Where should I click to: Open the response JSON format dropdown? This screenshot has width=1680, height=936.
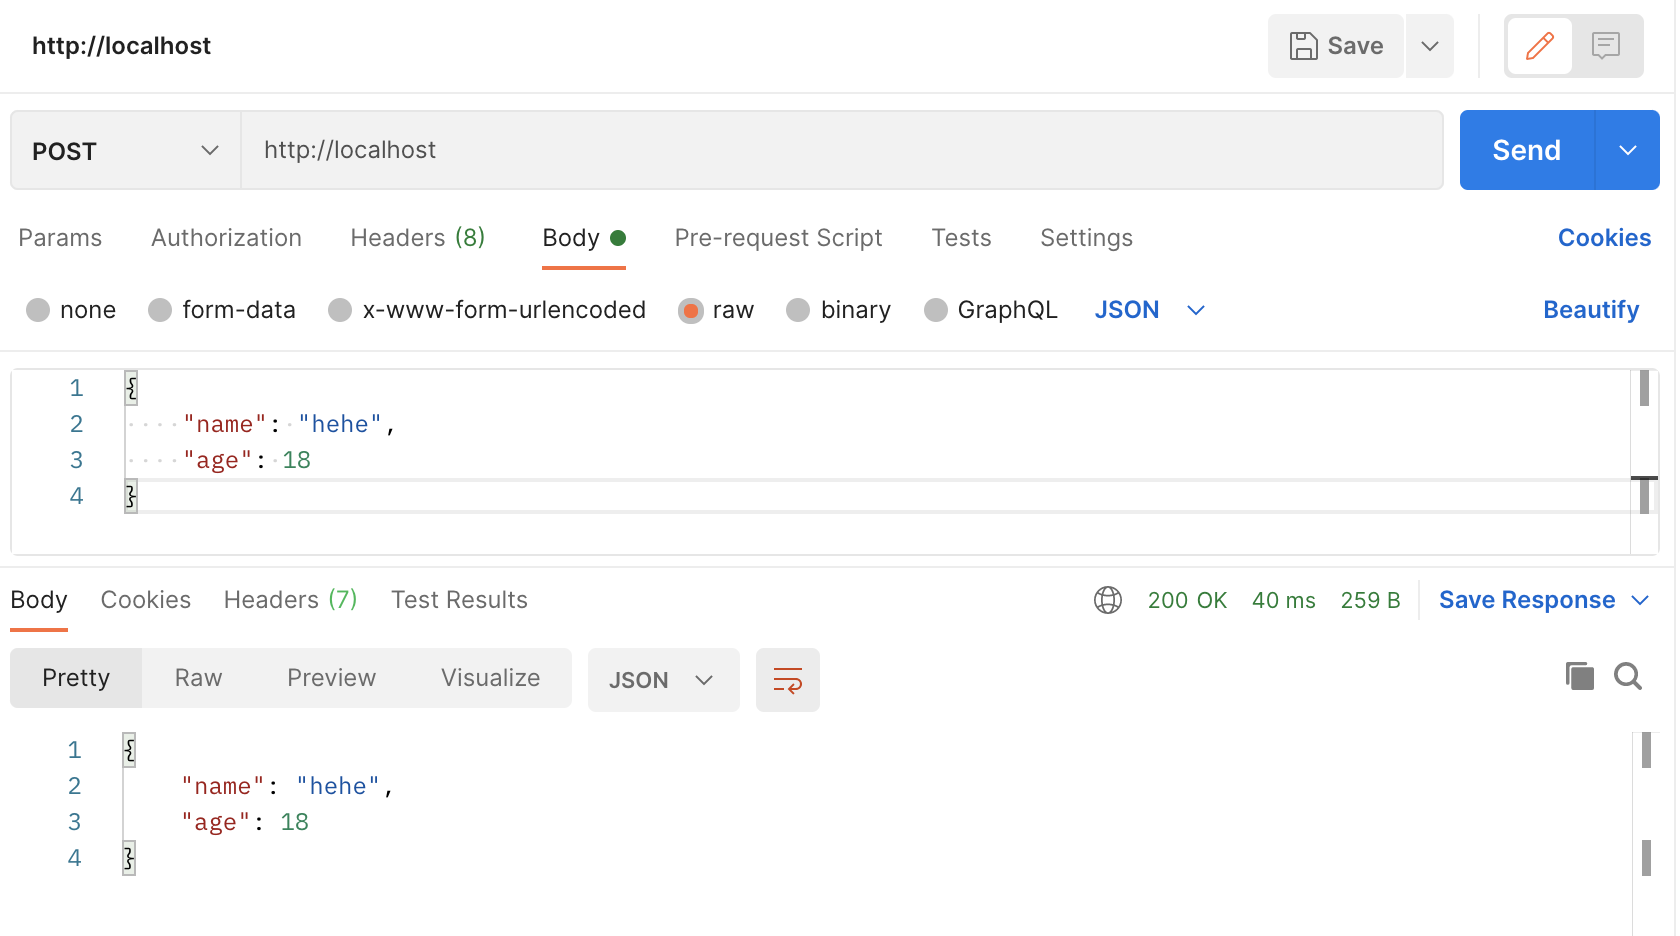[x=664, y=680]
